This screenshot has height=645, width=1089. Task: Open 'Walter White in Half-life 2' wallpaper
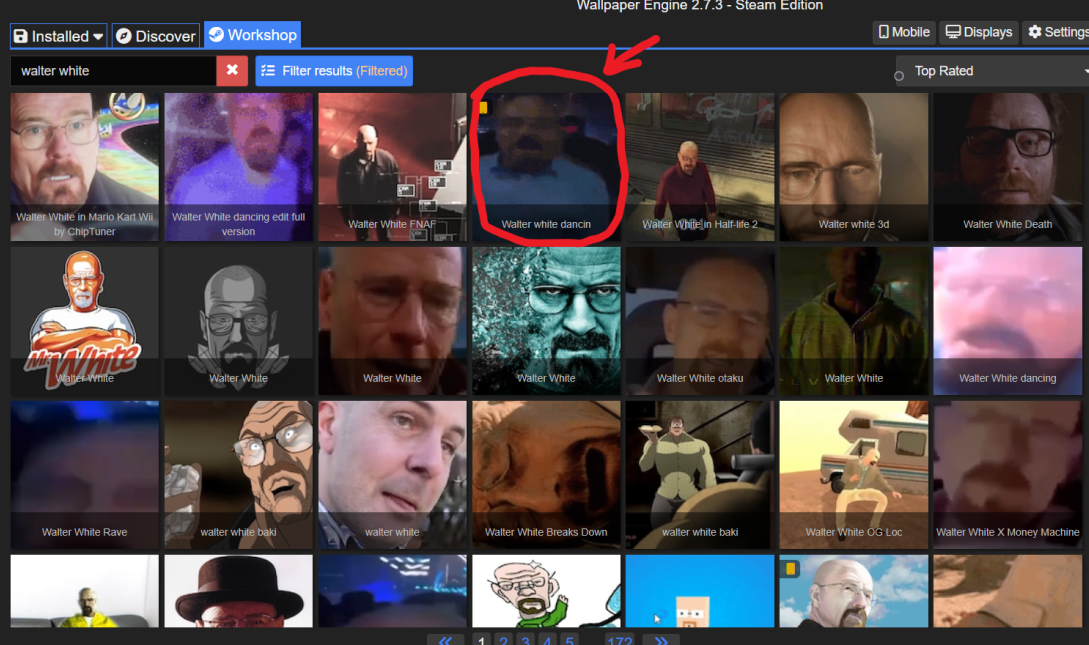tap(700, 167)
